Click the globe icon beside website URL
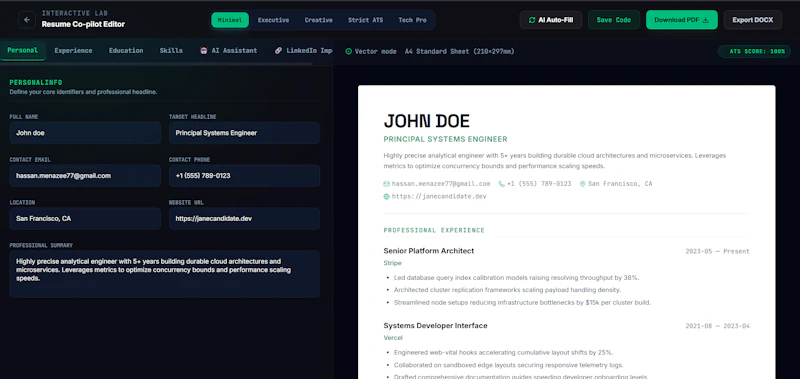Screen dimensions: 800x379 point(387,196)
